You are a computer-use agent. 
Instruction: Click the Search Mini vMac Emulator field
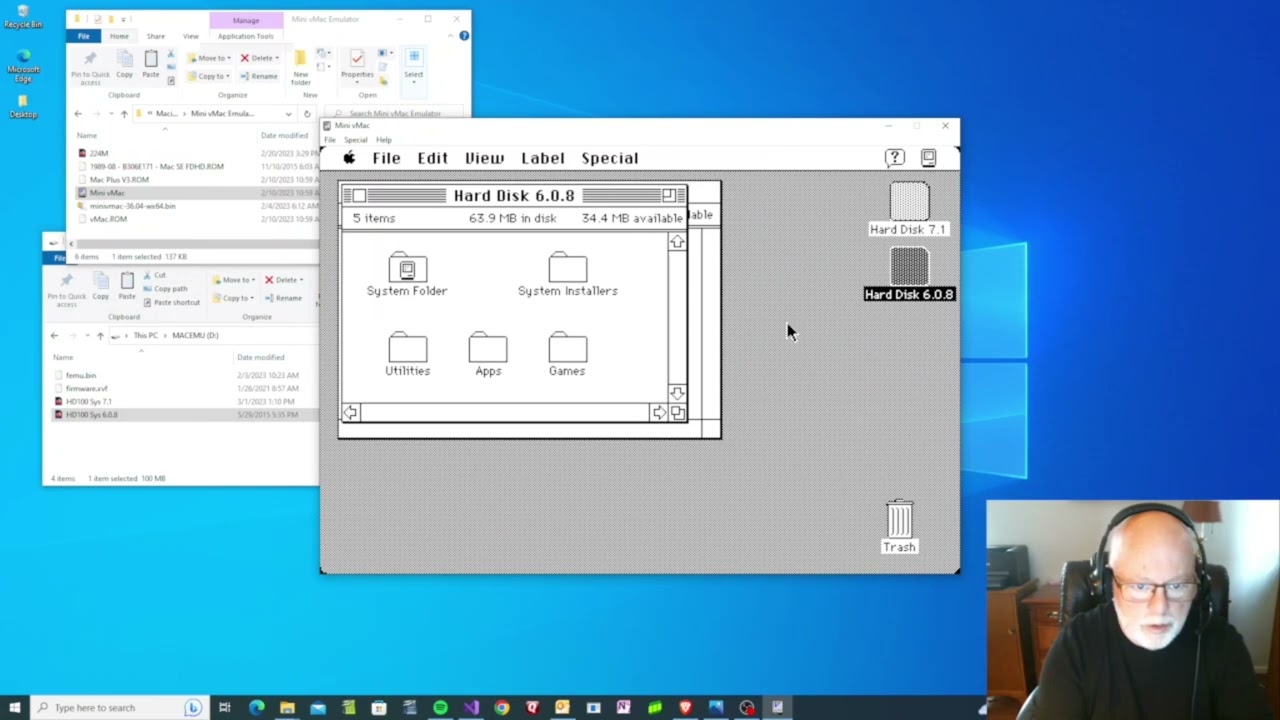(x=396, y=114)
